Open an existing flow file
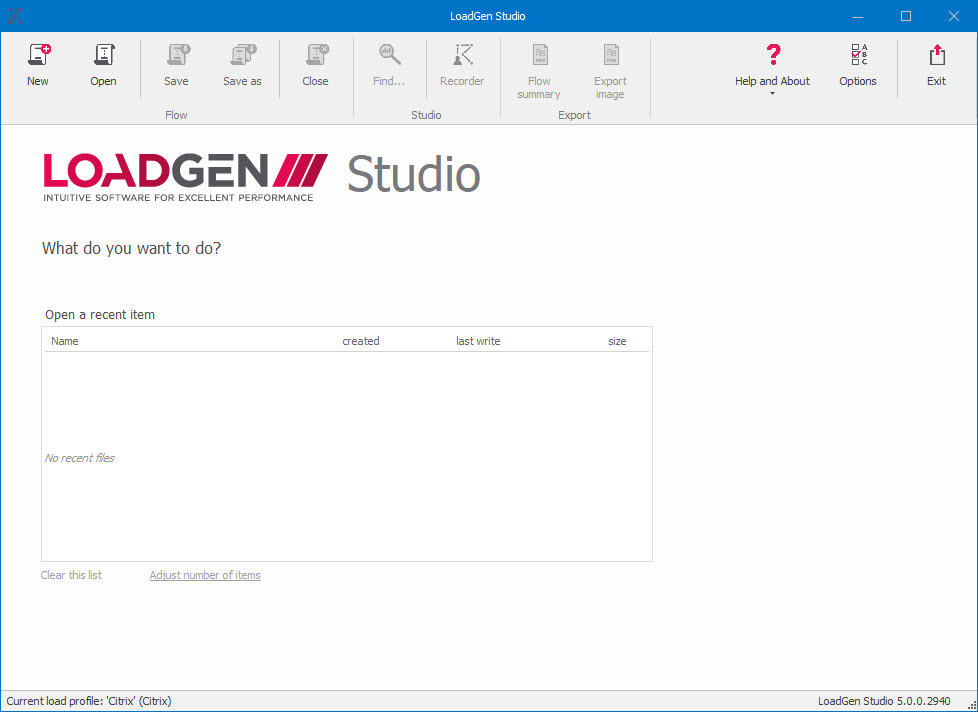Viewport: 978px width, 712px height. [x=104, y=65]
